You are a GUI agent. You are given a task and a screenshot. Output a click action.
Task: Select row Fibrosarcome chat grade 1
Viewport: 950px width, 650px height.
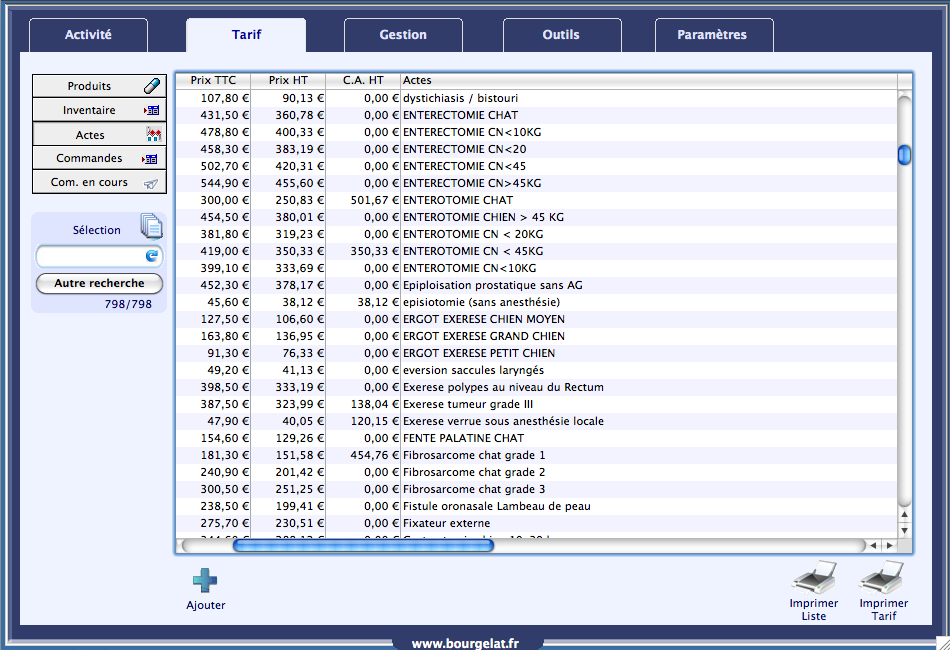(536, 454)
